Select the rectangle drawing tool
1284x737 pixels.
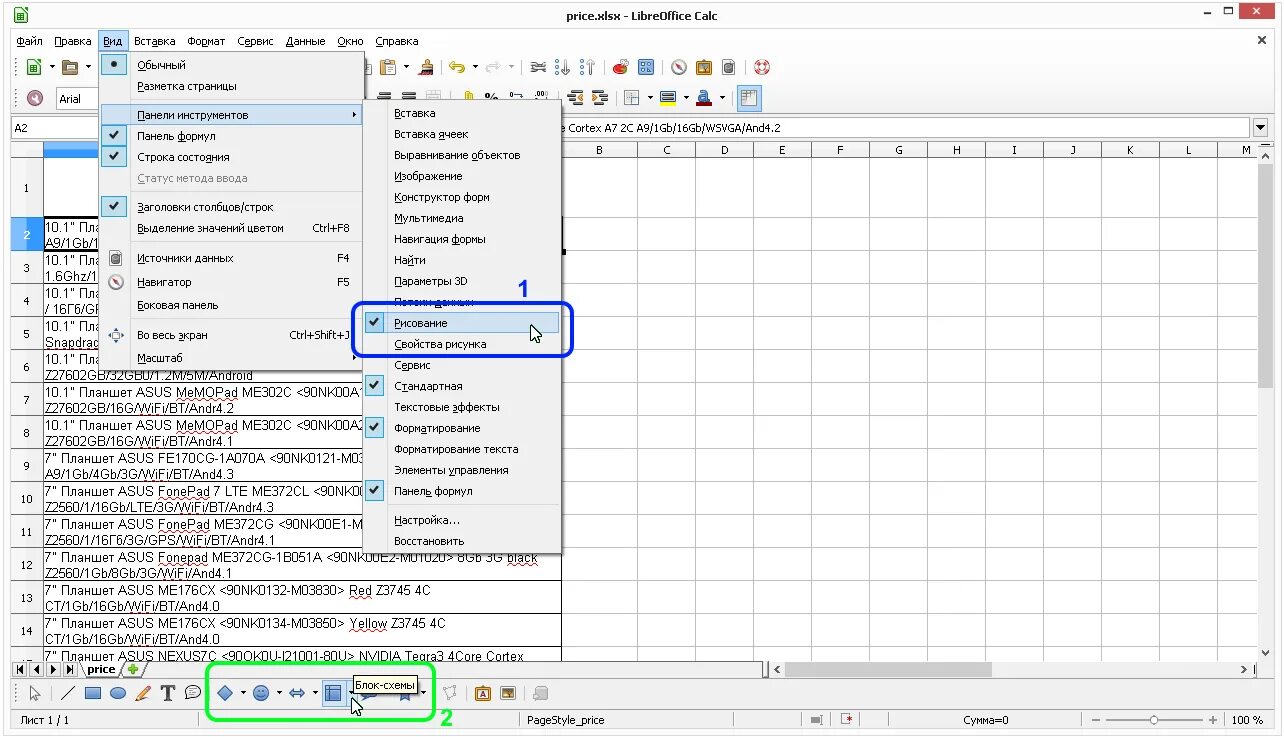click(x=93, y=693)
